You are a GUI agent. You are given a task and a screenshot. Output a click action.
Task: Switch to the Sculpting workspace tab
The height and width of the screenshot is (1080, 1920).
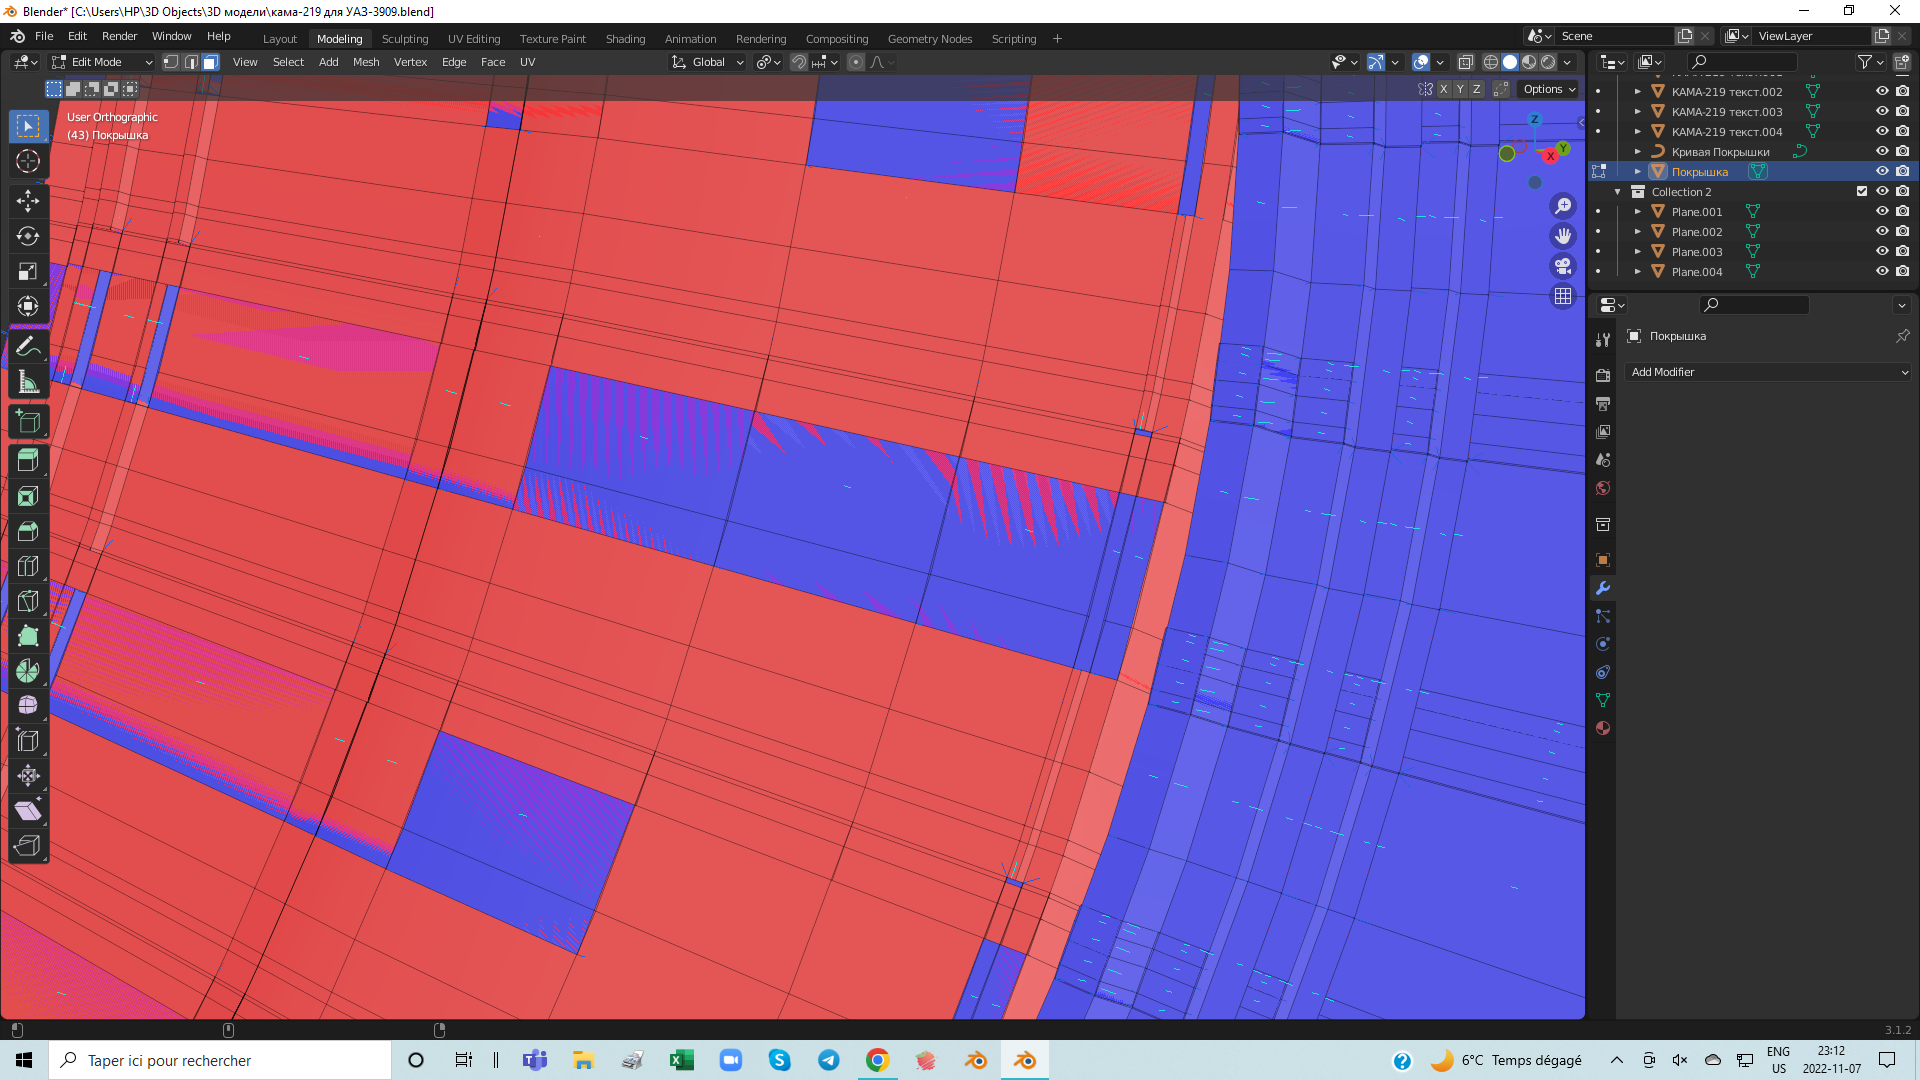click(x=405, y=39)
